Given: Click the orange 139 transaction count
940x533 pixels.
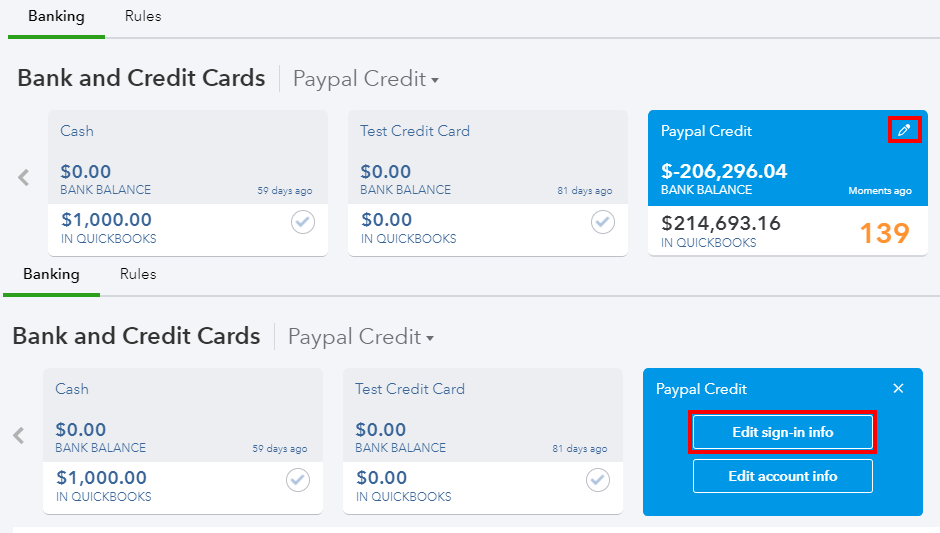Looking at the screenshot, I should tap(885, 233).
